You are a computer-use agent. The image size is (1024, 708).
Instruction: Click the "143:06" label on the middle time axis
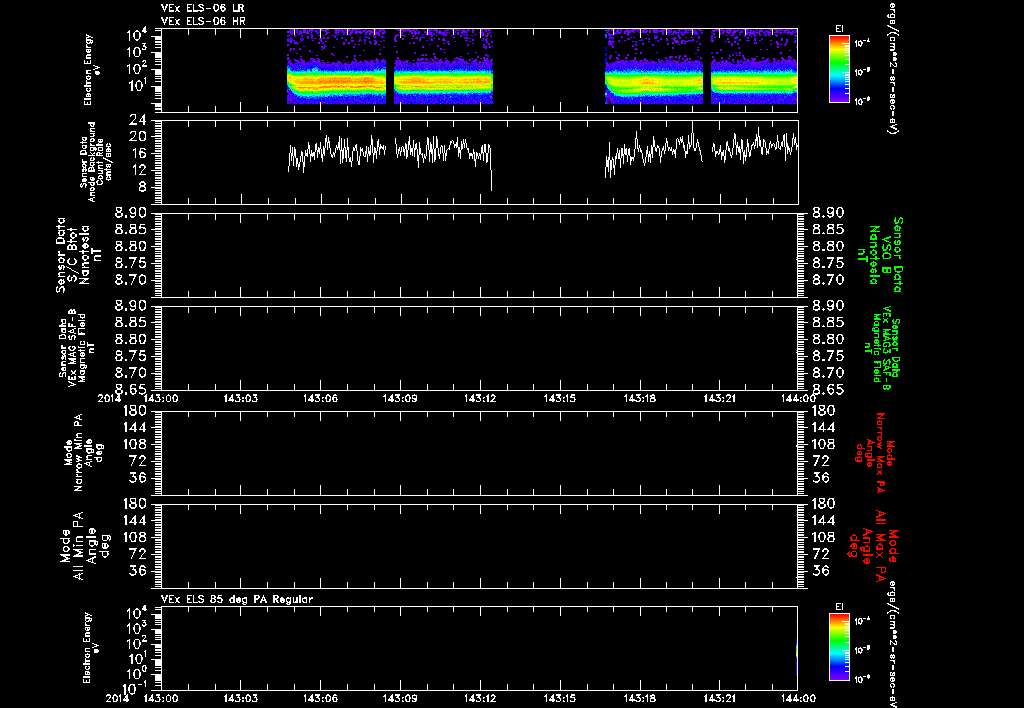(x=320, y=397)
